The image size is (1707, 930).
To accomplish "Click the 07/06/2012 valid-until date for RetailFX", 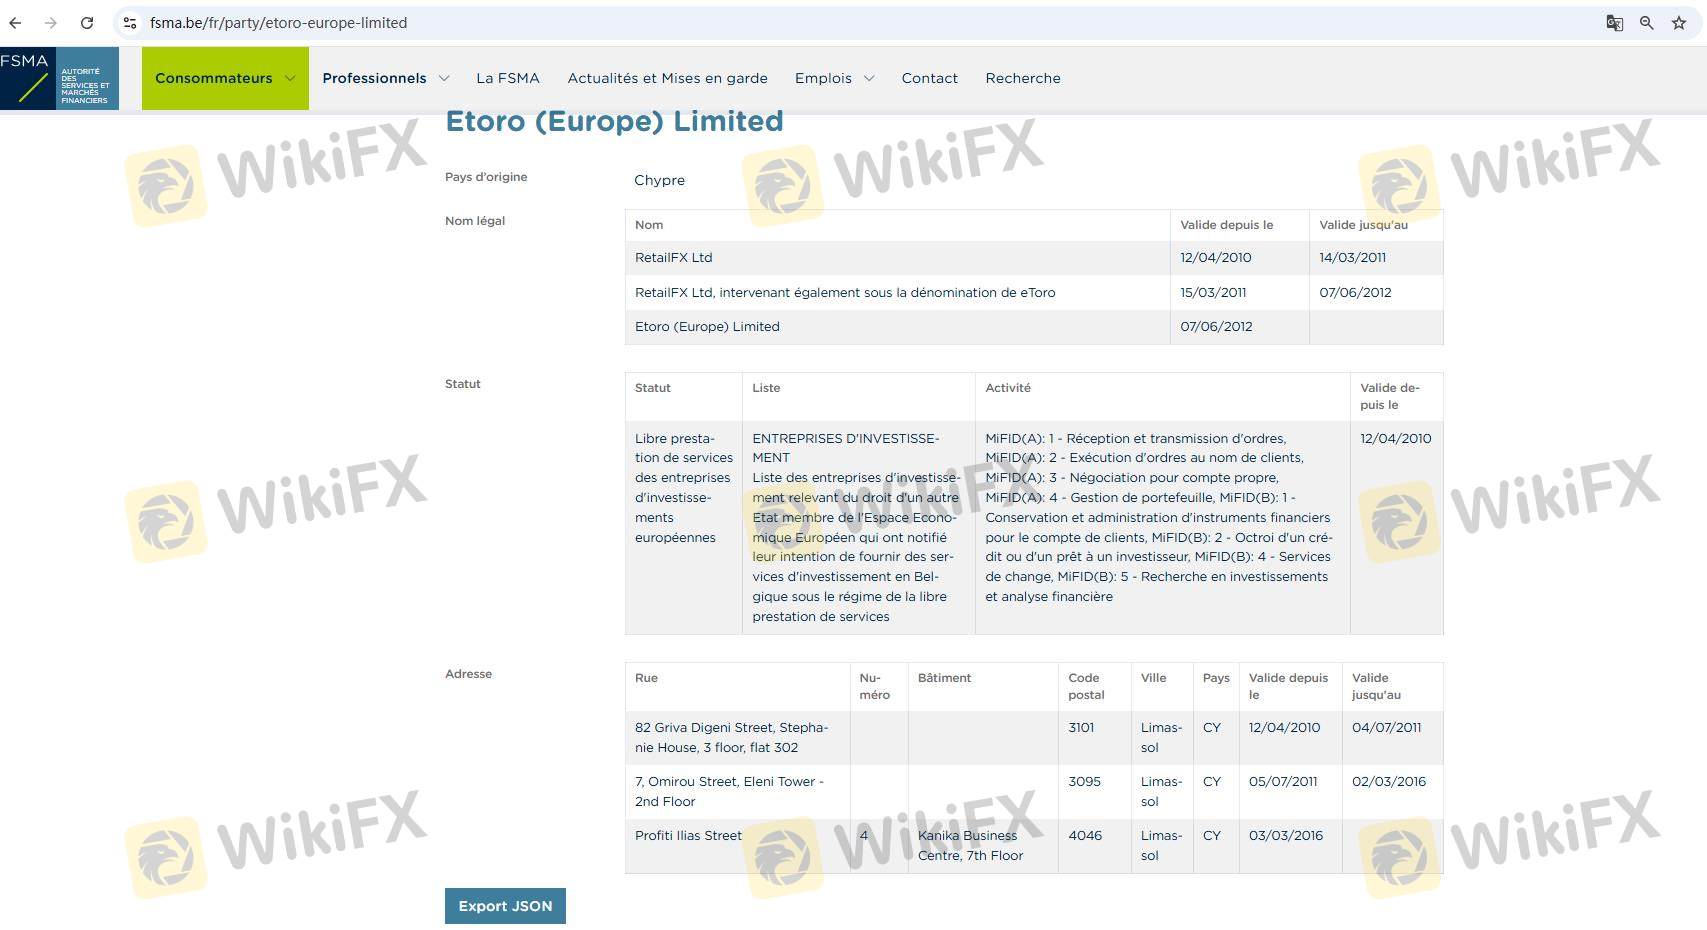I will [x=1355, y=293].
